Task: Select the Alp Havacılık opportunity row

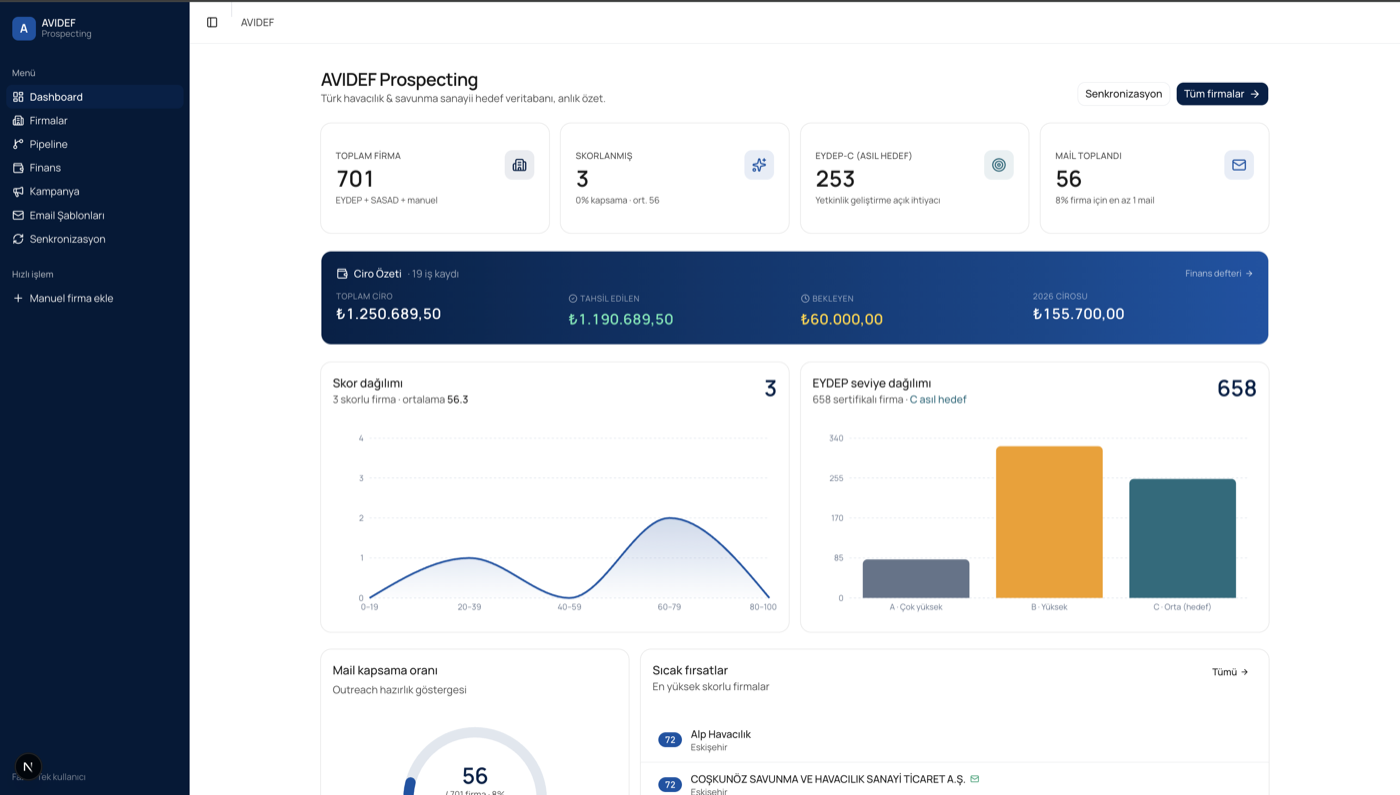Action: coord(954,740)
